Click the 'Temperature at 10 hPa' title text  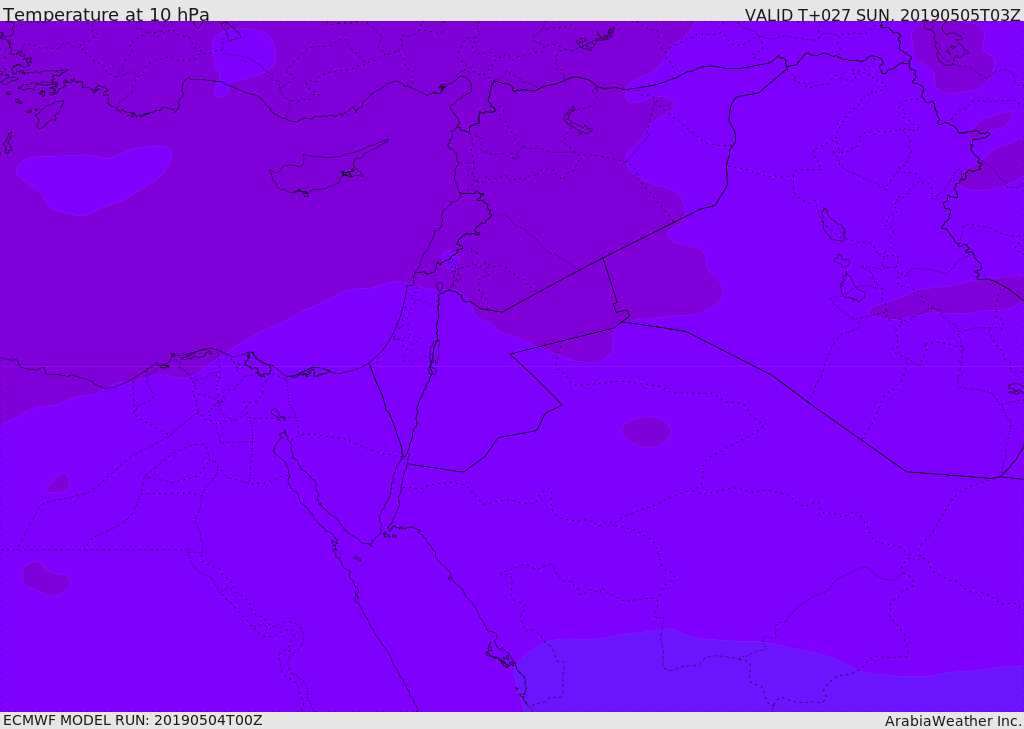click(106, 14)
